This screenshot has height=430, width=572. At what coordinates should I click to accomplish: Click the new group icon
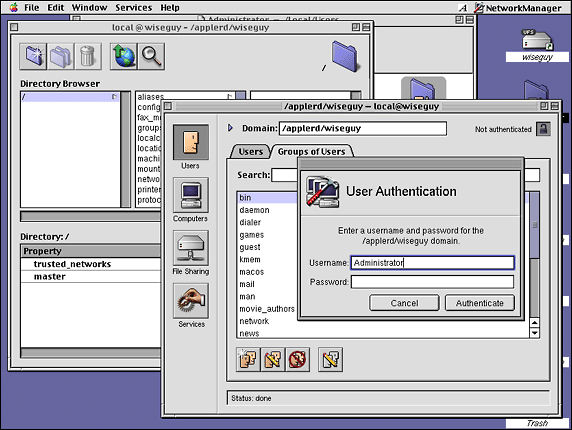pyautogui.click(x=248, y=359)
